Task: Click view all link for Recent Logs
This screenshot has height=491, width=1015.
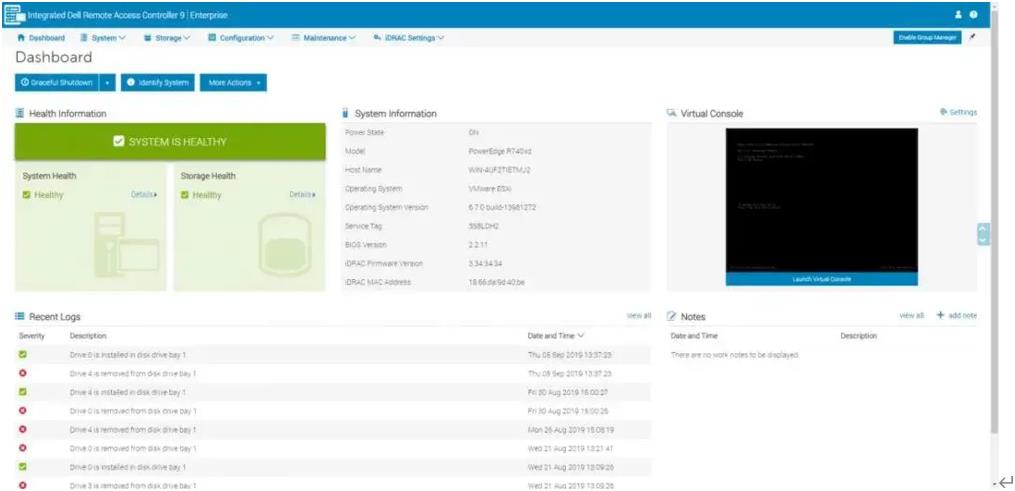Action: coord(639,316)
